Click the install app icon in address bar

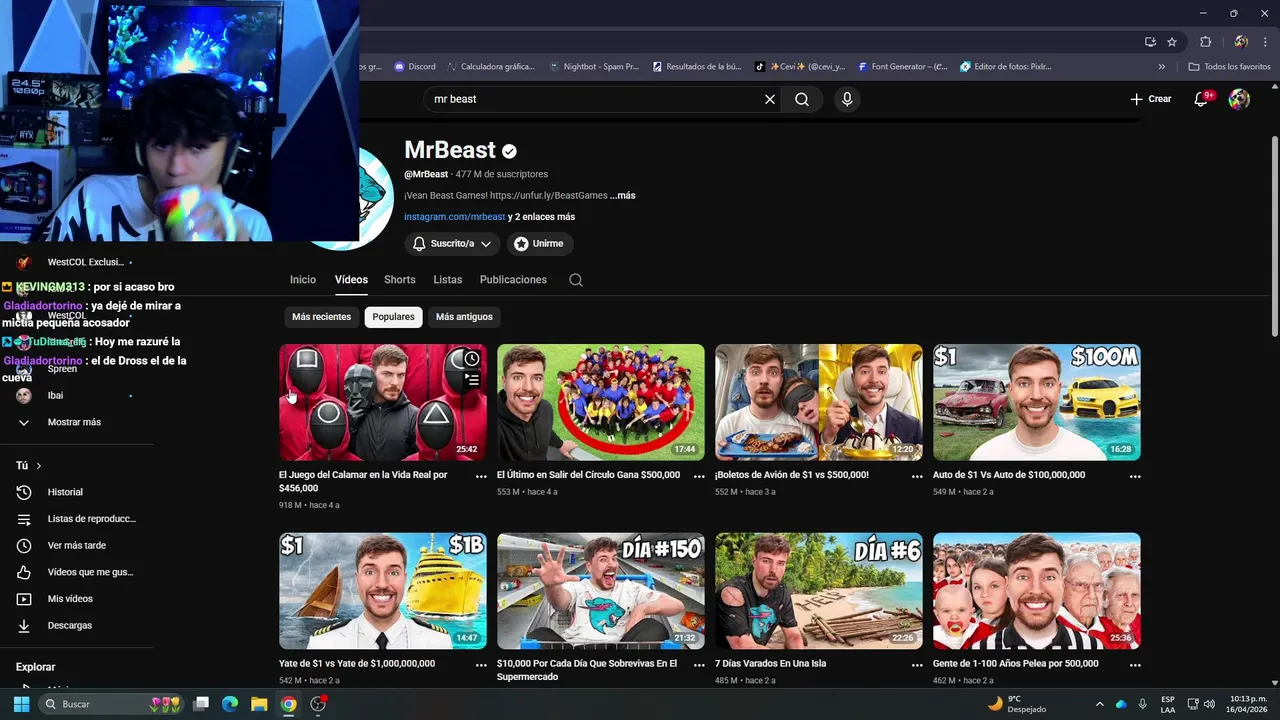pos(1151,42)
